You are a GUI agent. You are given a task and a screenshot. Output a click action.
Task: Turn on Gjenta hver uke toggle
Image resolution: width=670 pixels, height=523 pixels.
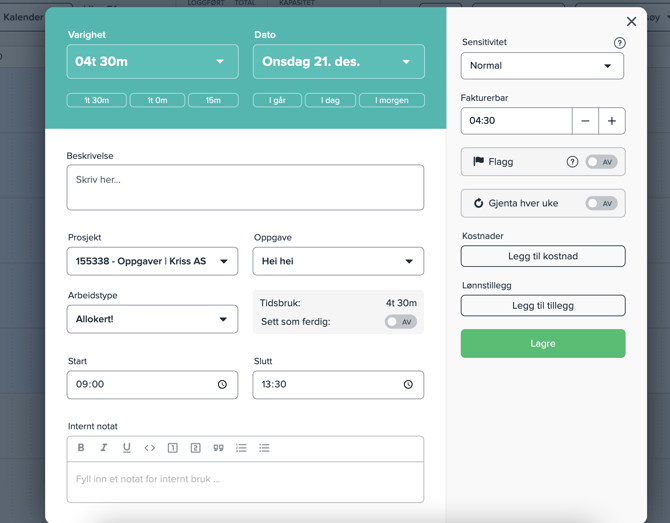pos(601,203)
